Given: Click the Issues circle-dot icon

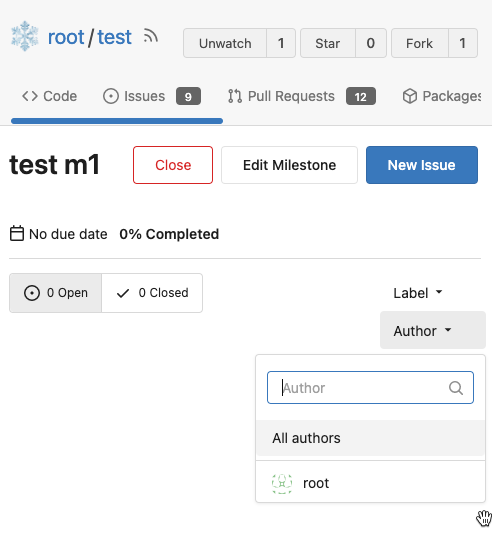Looking at the screenshot, I should [111, 96].
